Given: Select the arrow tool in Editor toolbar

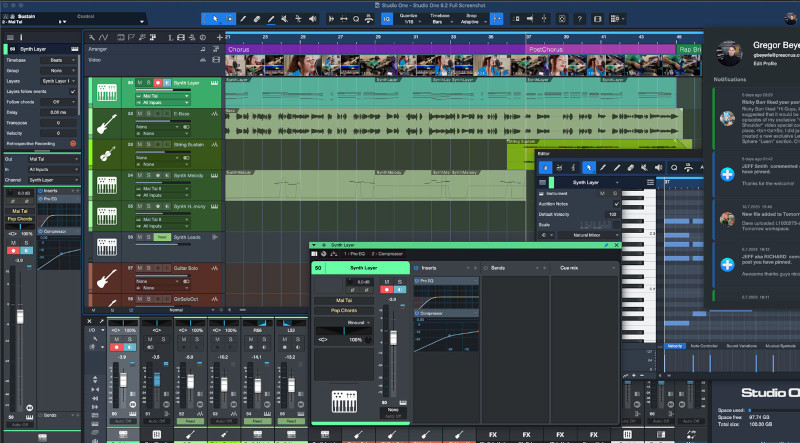Looking at the screenshot, I should 589,167.
